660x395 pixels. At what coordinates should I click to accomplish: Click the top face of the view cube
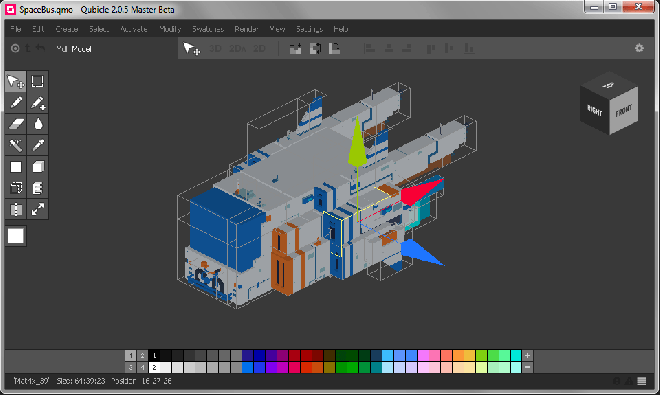point(609,85)
